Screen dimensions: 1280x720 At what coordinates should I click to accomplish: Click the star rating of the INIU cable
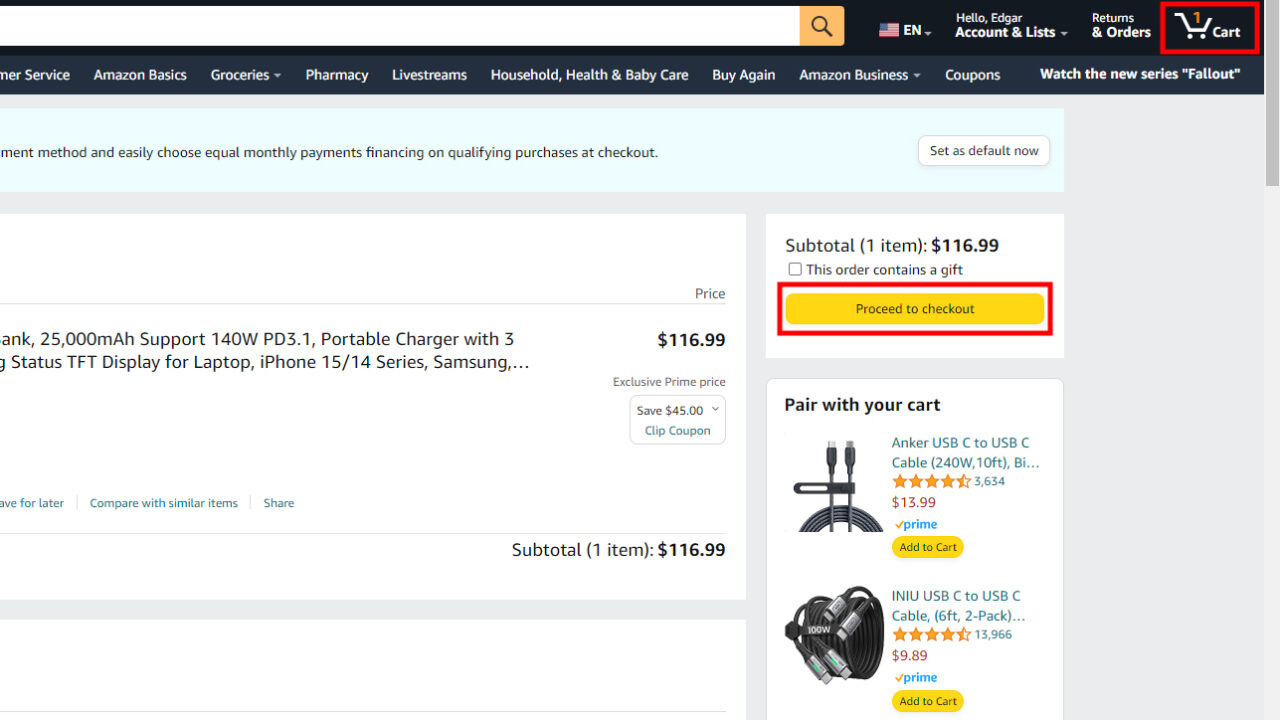930,634
